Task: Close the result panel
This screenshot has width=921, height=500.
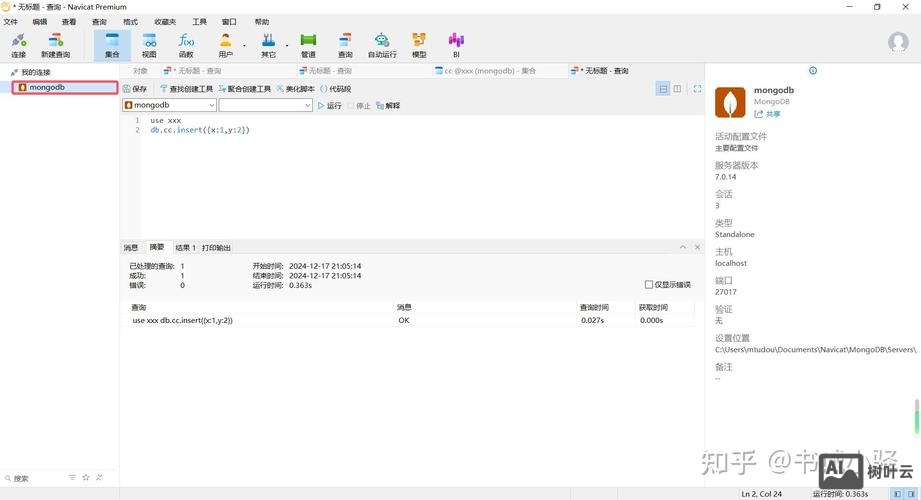Action: tap(697, 247)
